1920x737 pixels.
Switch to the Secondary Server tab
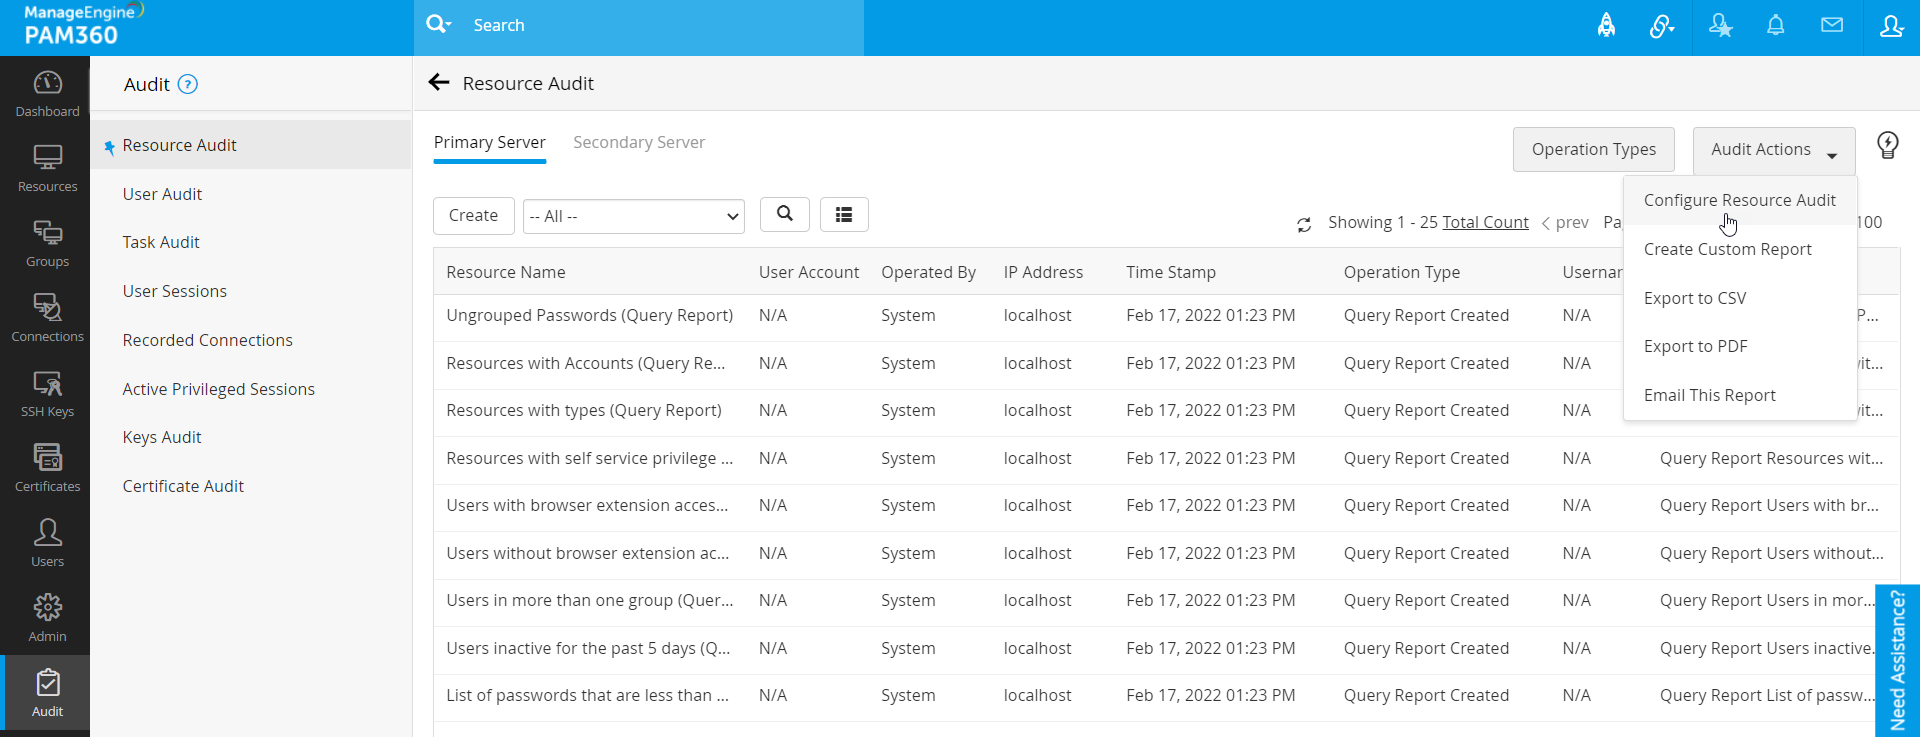(639, 142)
